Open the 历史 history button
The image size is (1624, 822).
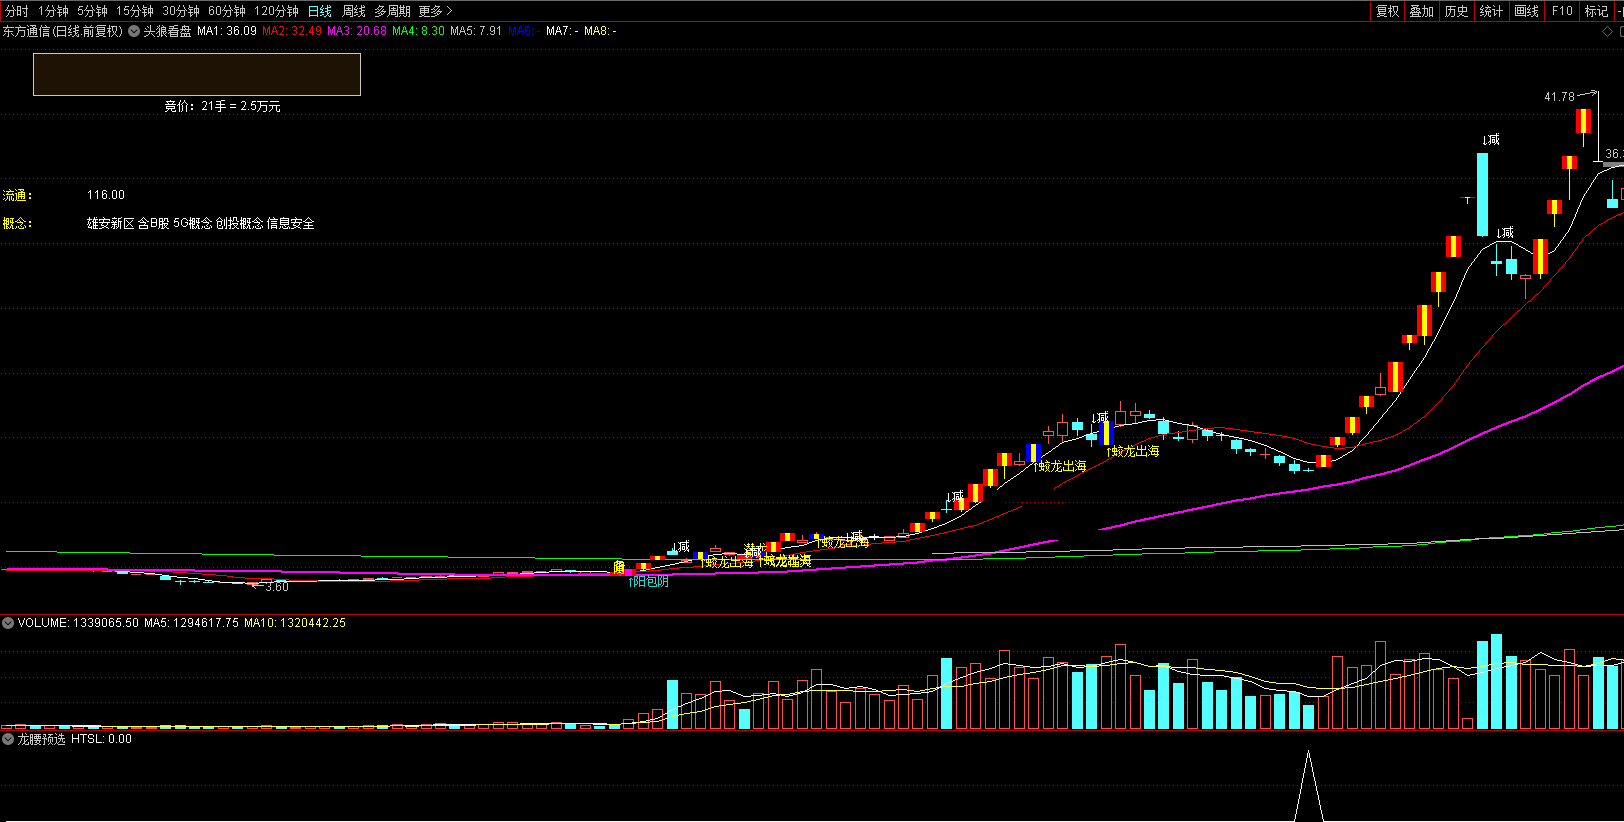(x=1456, y=11)
